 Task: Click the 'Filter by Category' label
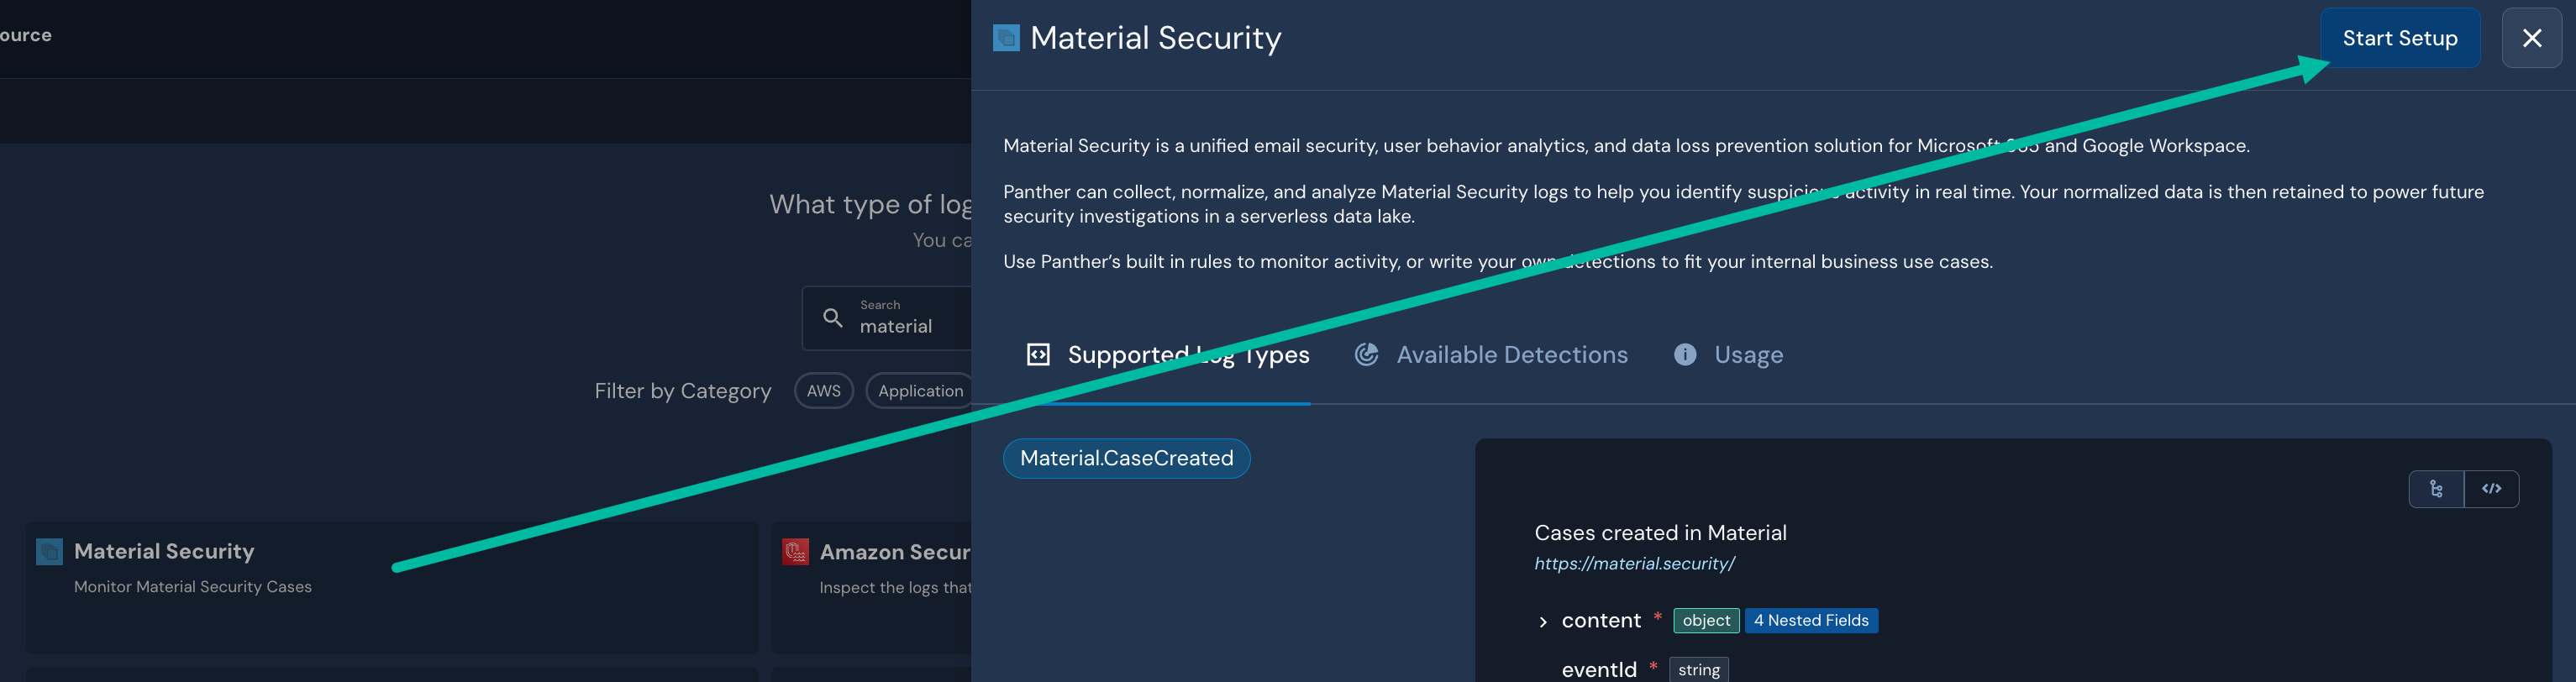(x=683, y=391)
